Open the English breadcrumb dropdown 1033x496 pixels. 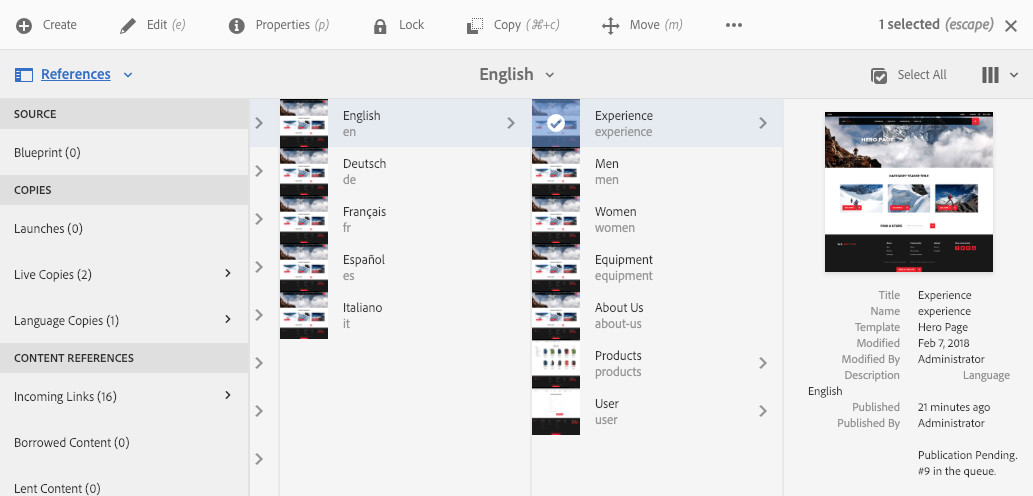[550, 75]
